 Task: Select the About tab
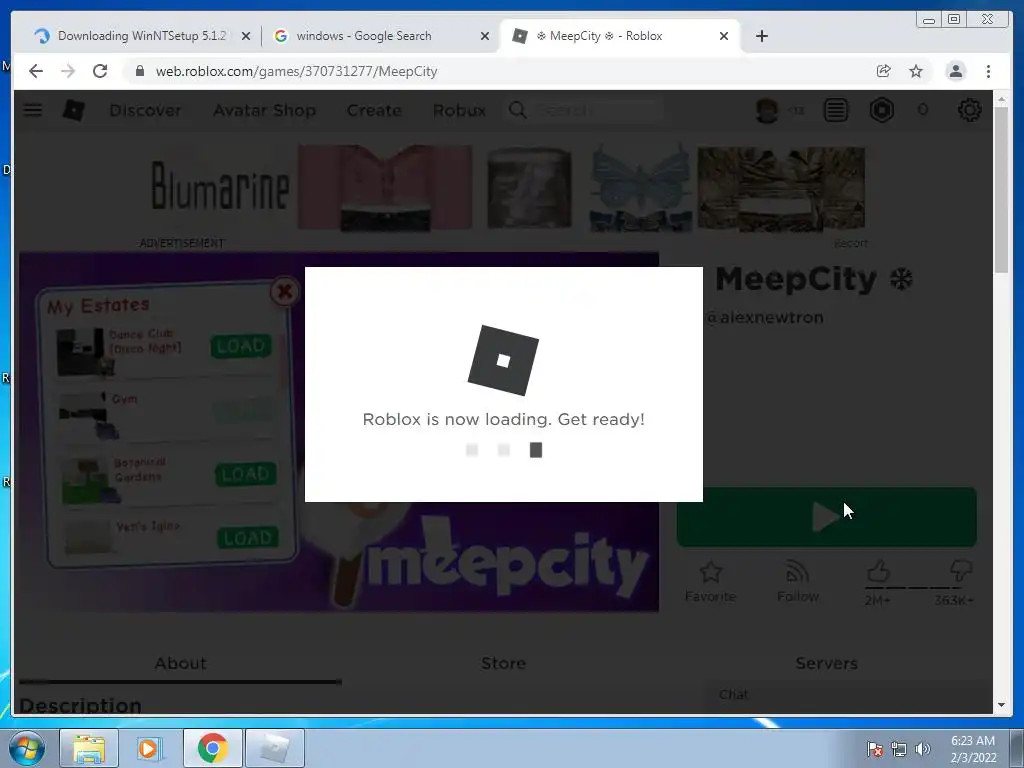pyautogui.click(x=180, y=664)
